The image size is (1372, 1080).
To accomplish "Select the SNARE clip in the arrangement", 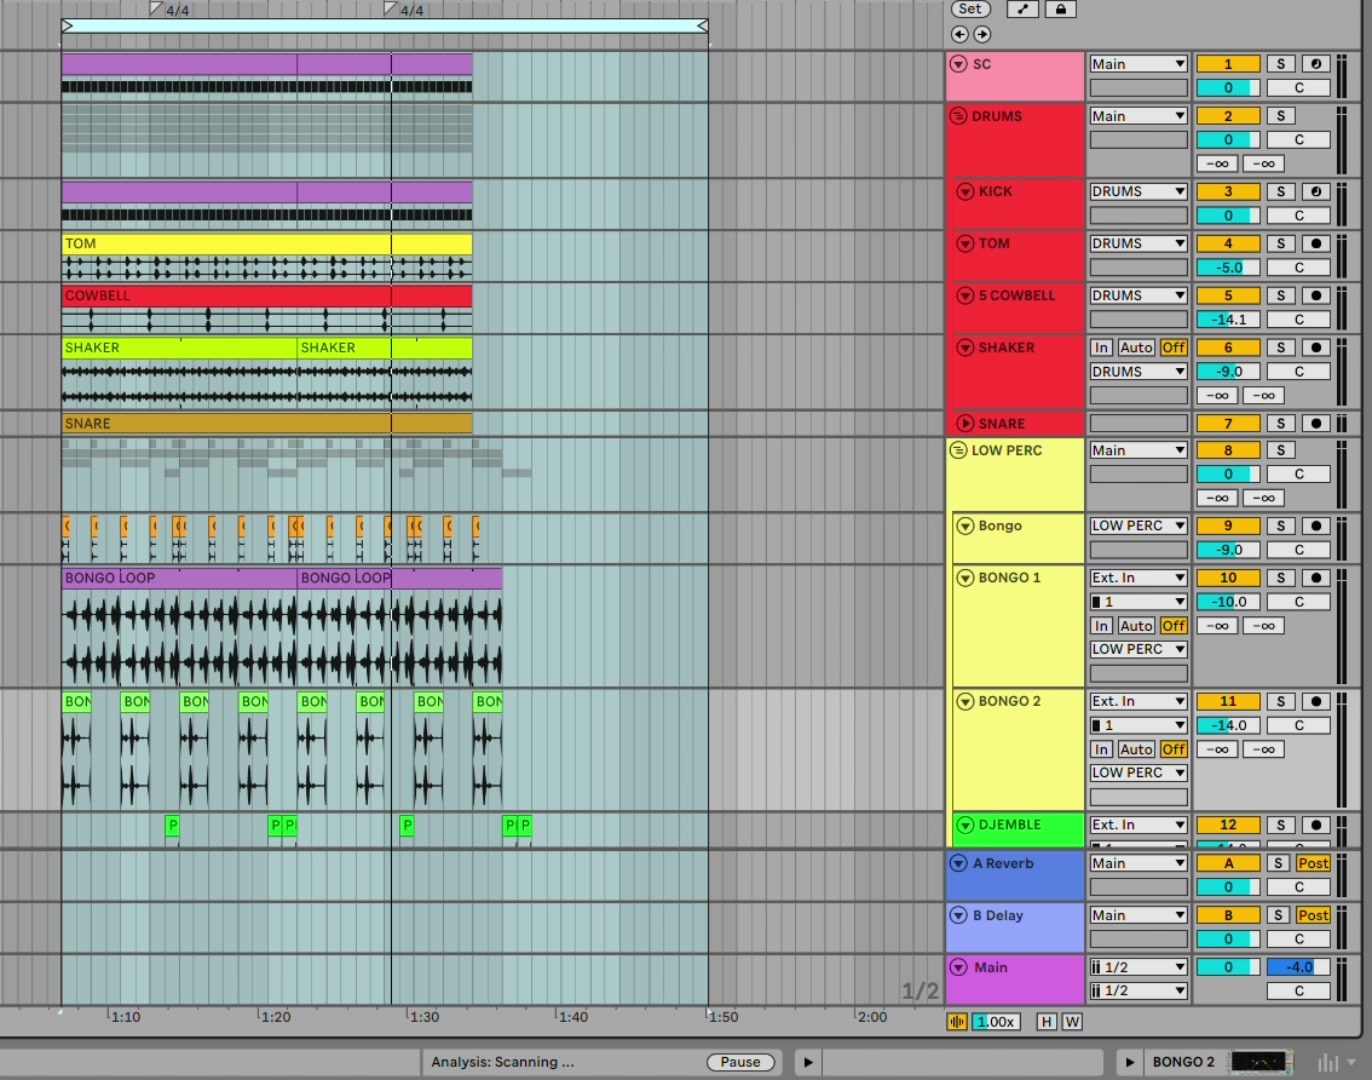I will tap(267, 423).
